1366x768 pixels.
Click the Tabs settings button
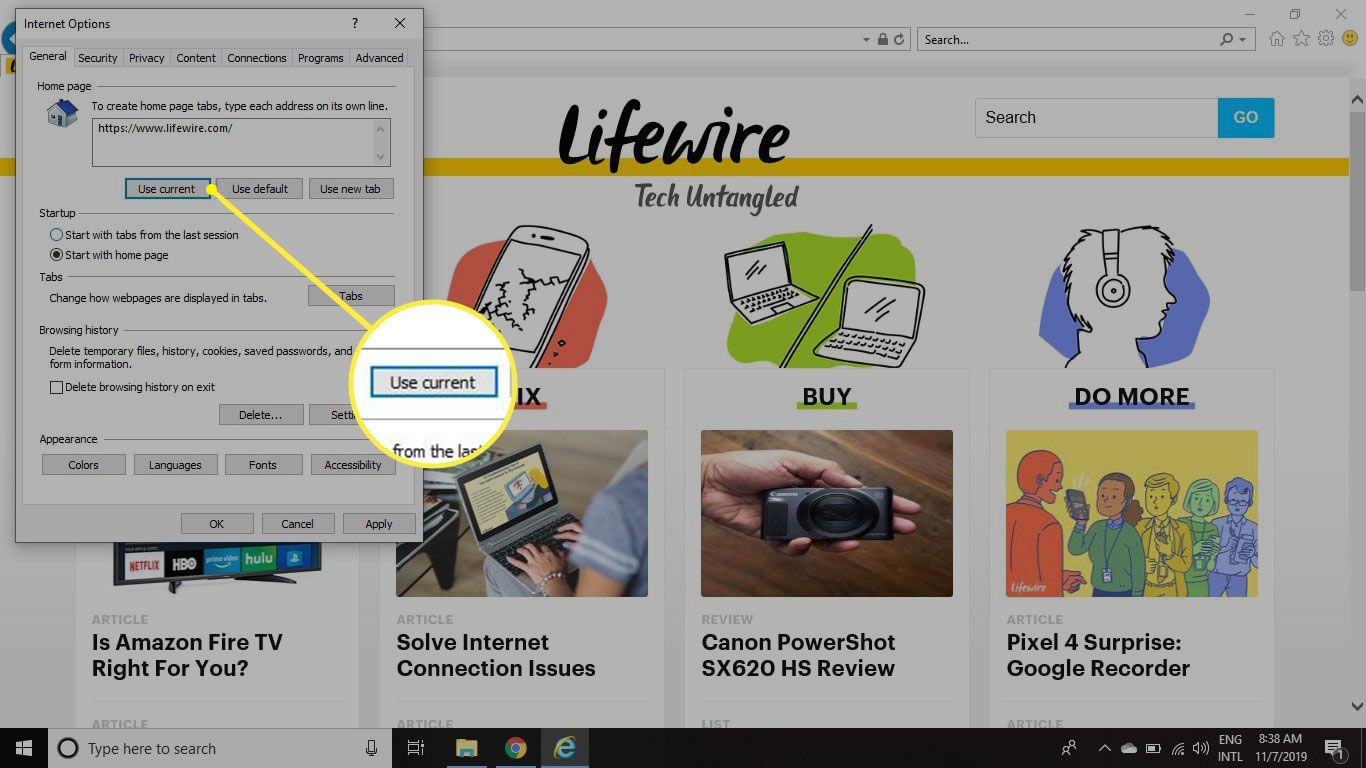351,296
